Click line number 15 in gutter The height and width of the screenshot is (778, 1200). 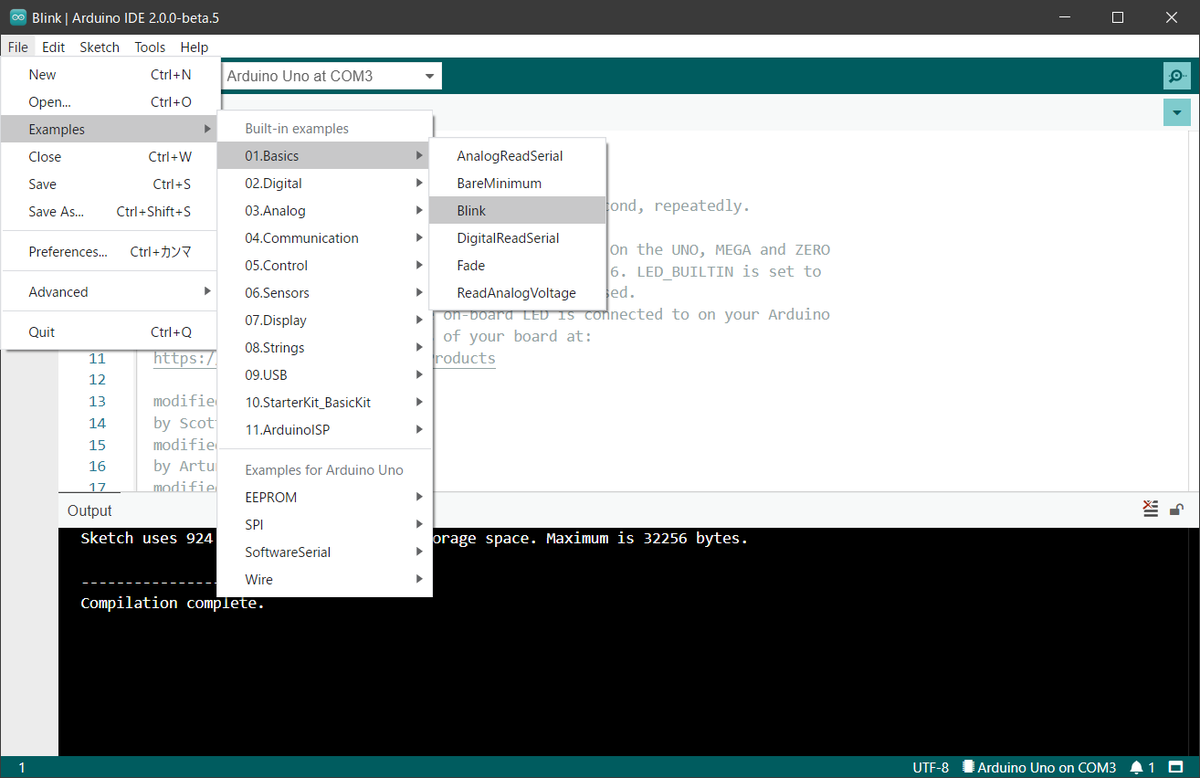pyautogui.click(x=97, y=445)
